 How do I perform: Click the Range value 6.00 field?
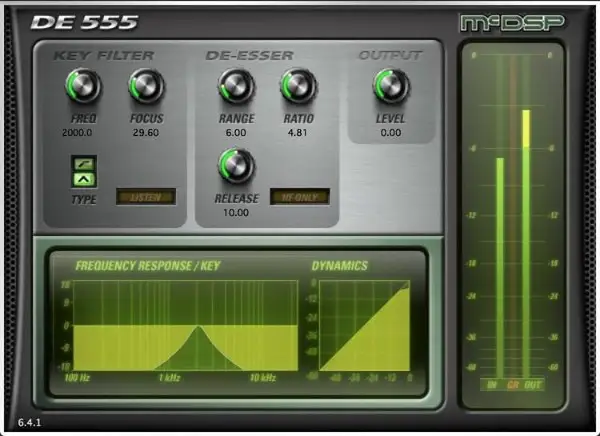coord(236,132)
